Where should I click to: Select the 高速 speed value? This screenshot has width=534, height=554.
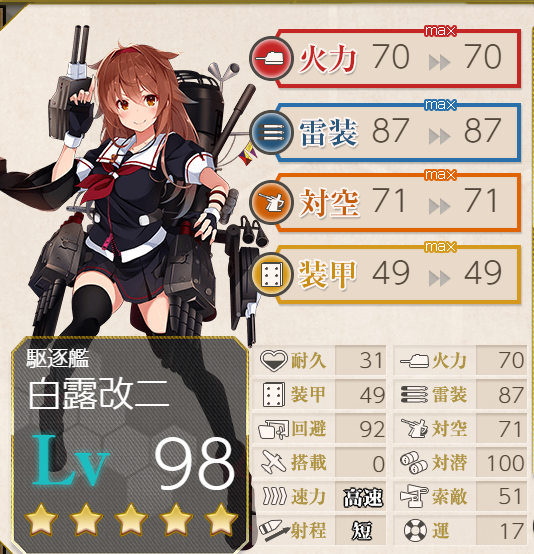click(363, 497)
